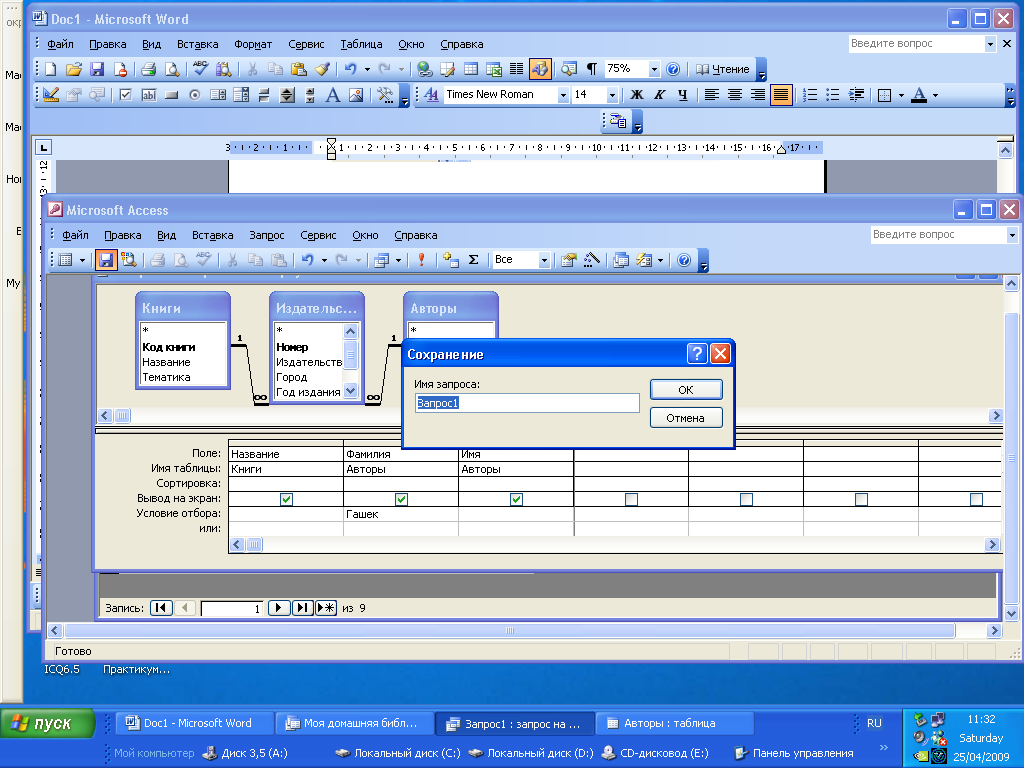The height and width of the screenshot is (768, 1024).
Task: Toggle the paragraph marks icon in Word
Action: (592, 69)
